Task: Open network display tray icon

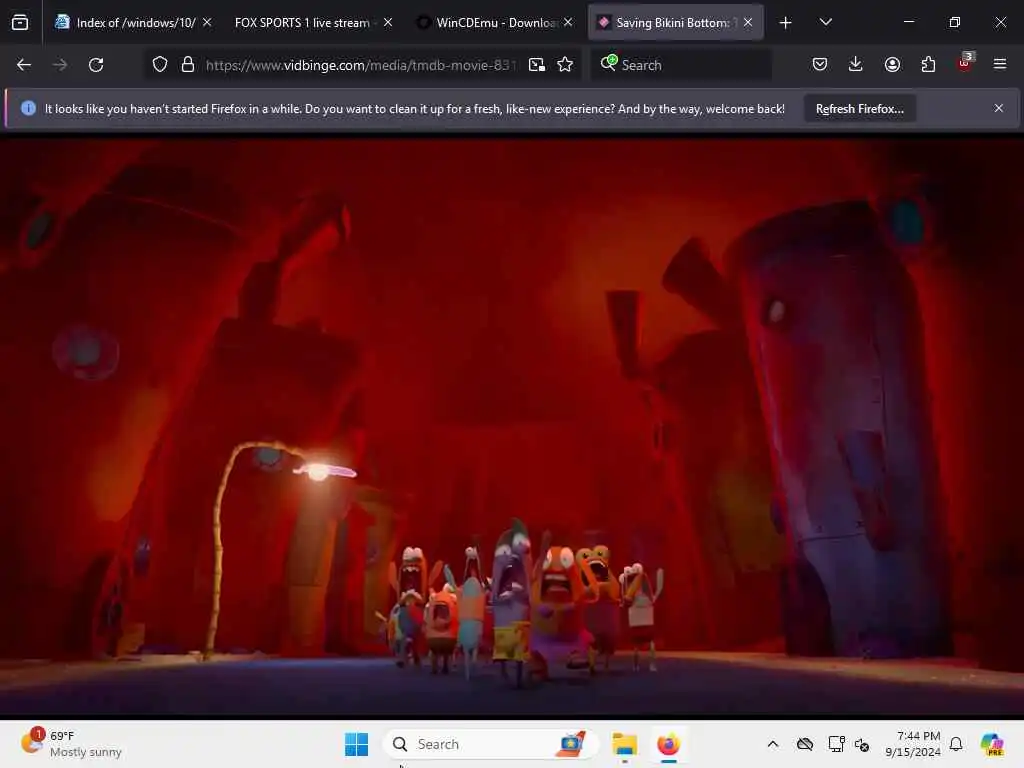Action: (x=836, y=744)
